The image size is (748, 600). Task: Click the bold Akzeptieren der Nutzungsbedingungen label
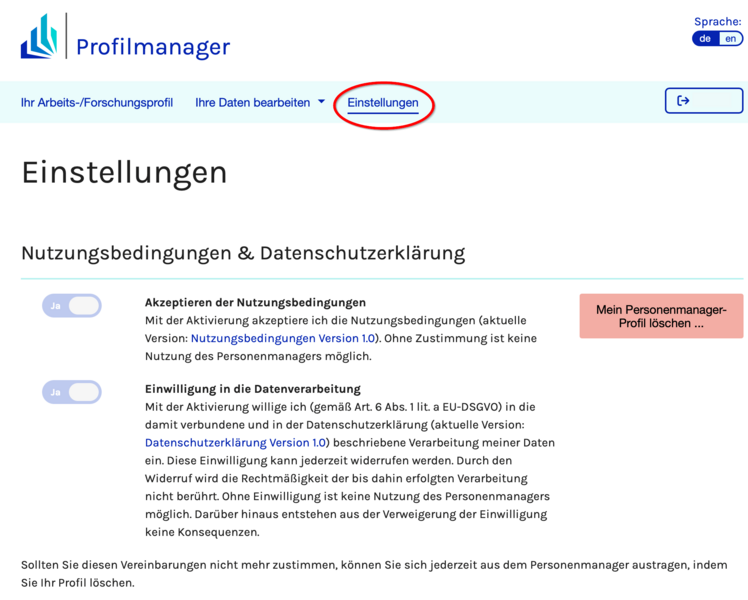(255, 302)
